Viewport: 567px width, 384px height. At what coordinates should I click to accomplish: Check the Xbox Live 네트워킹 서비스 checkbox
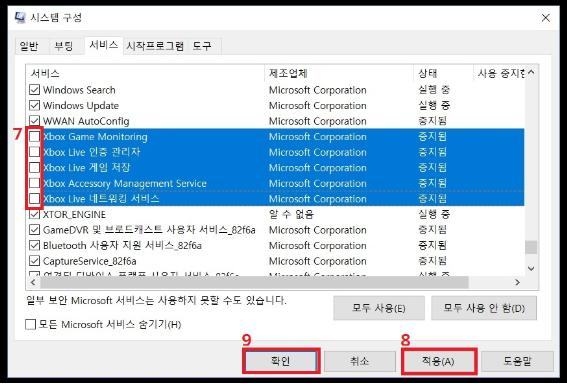pyautogui.click(x=34, y=199)
